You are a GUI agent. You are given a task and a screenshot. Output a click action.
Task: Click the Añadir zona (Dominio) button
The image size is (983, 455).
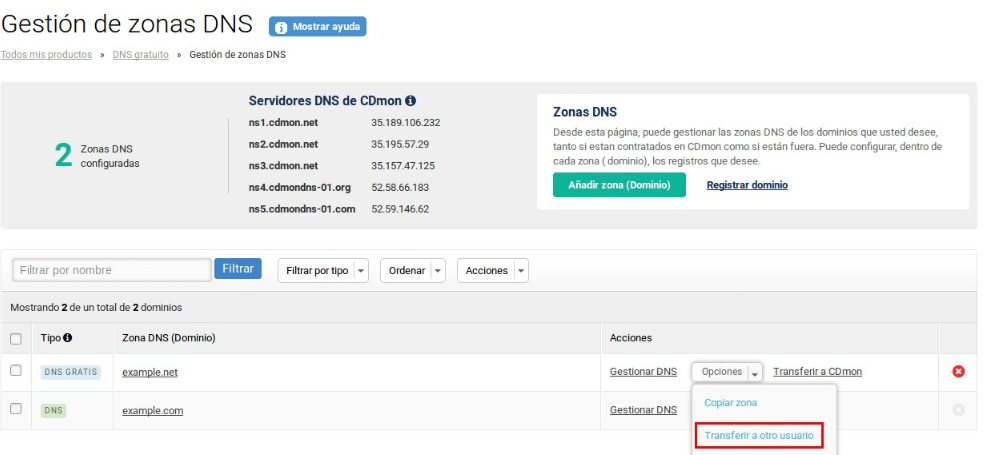[619, 185]
